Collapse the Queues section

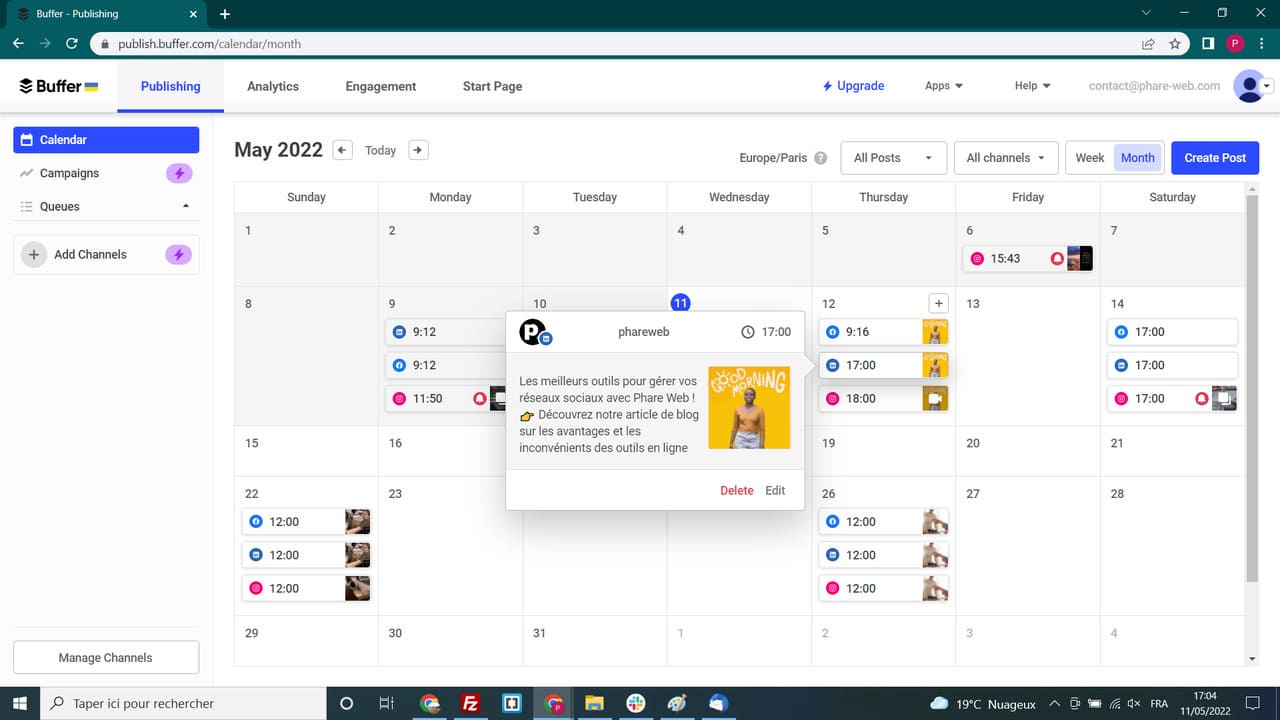[x=186, y=207]
